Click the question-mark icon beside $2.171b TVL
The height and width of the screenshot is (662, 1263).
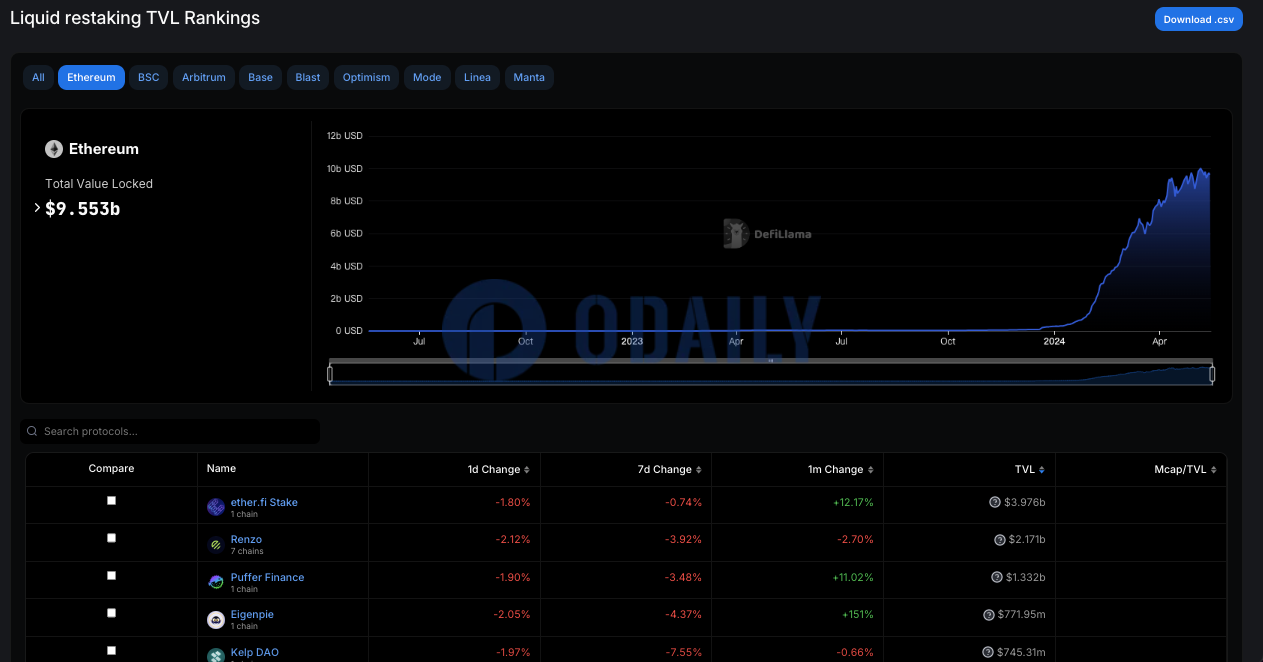coord(999,540)
